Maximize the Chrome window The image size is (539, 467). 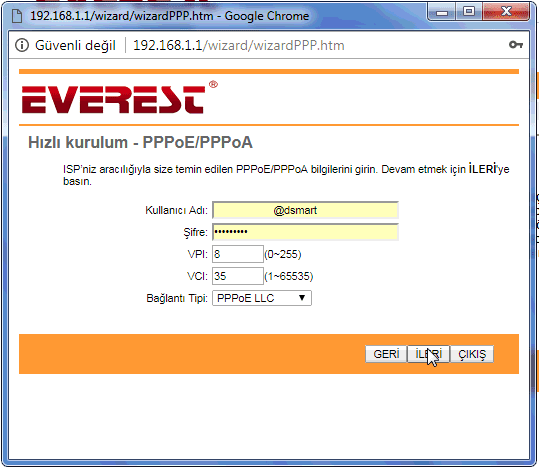469,12
